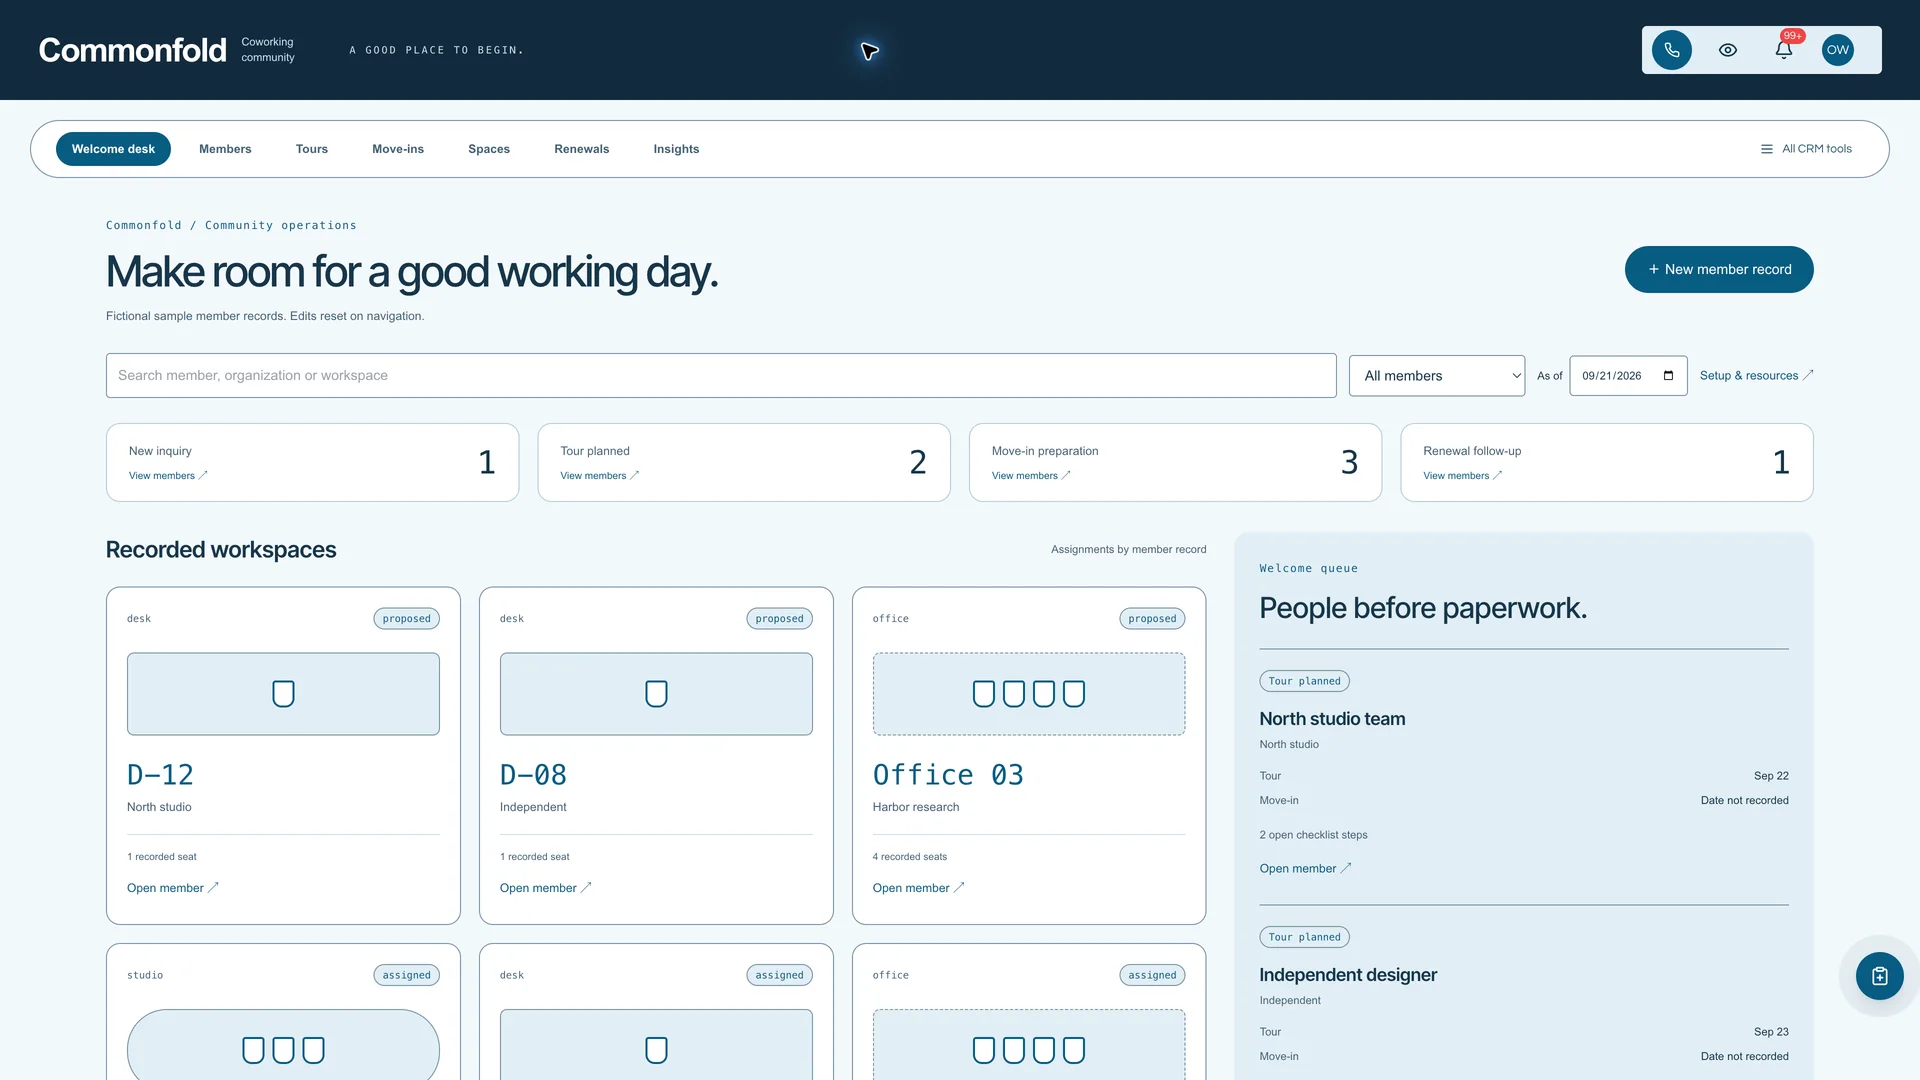Screen dimensions: 1920x1080
Task: Click the proposed badge on Office 03 card
Action: (1152, 619)
